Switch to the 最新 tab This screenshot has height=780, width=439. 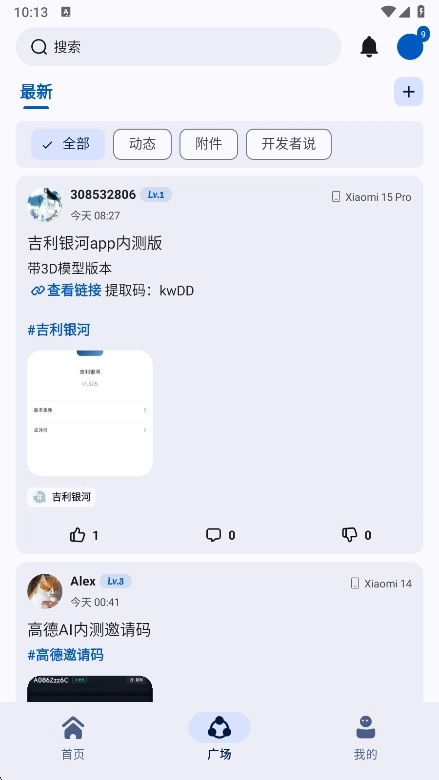click(x=36, y=93)
